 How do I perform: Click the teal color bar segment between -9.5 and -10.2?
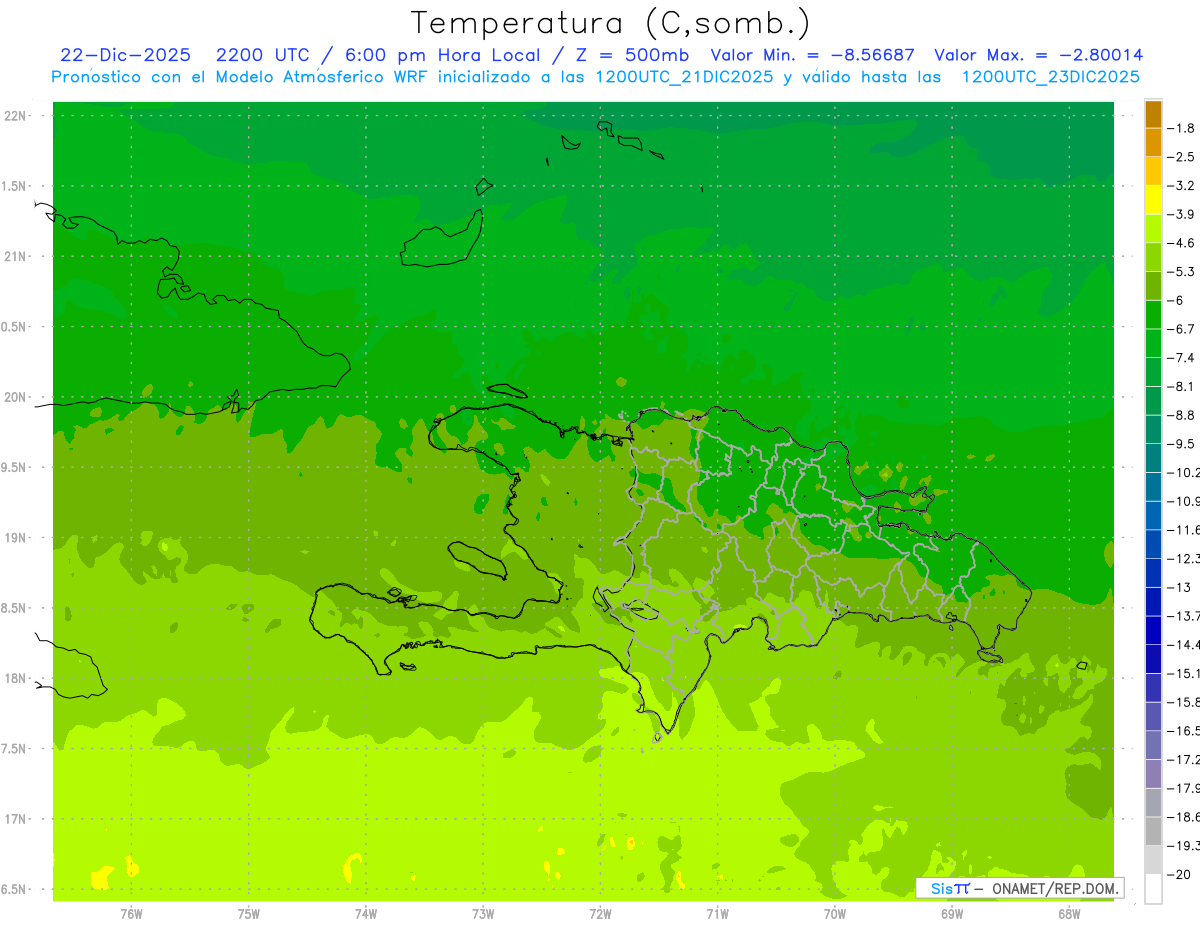pyautogui.click(x=1153, y=458)
